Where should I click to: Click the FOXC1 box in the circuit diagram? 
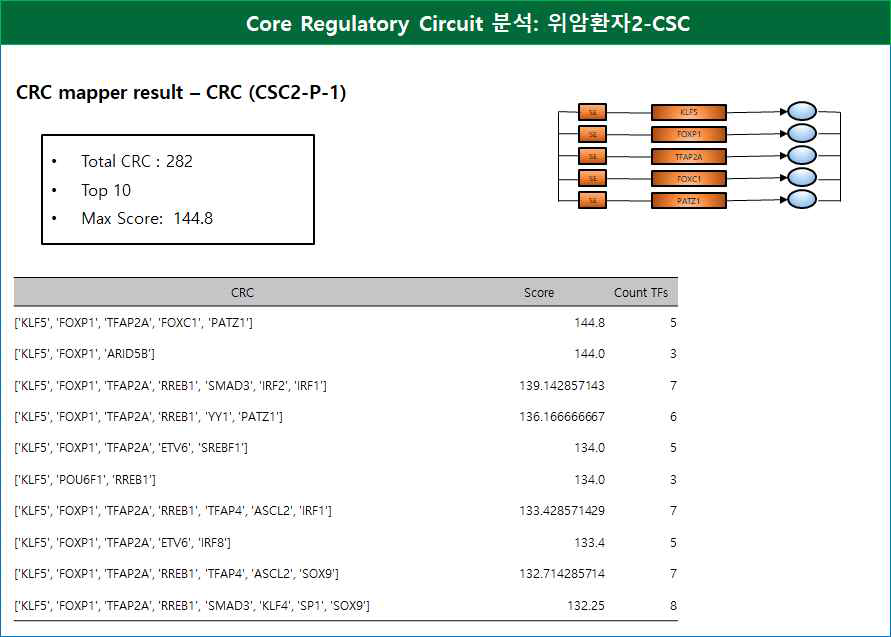click(x=689, y=178)
